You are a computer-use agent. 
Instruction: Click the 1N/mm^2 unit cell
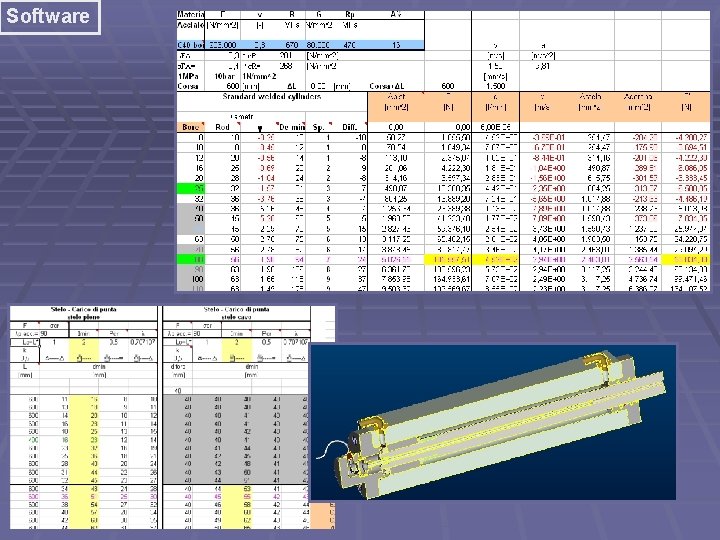coord(259,76)
